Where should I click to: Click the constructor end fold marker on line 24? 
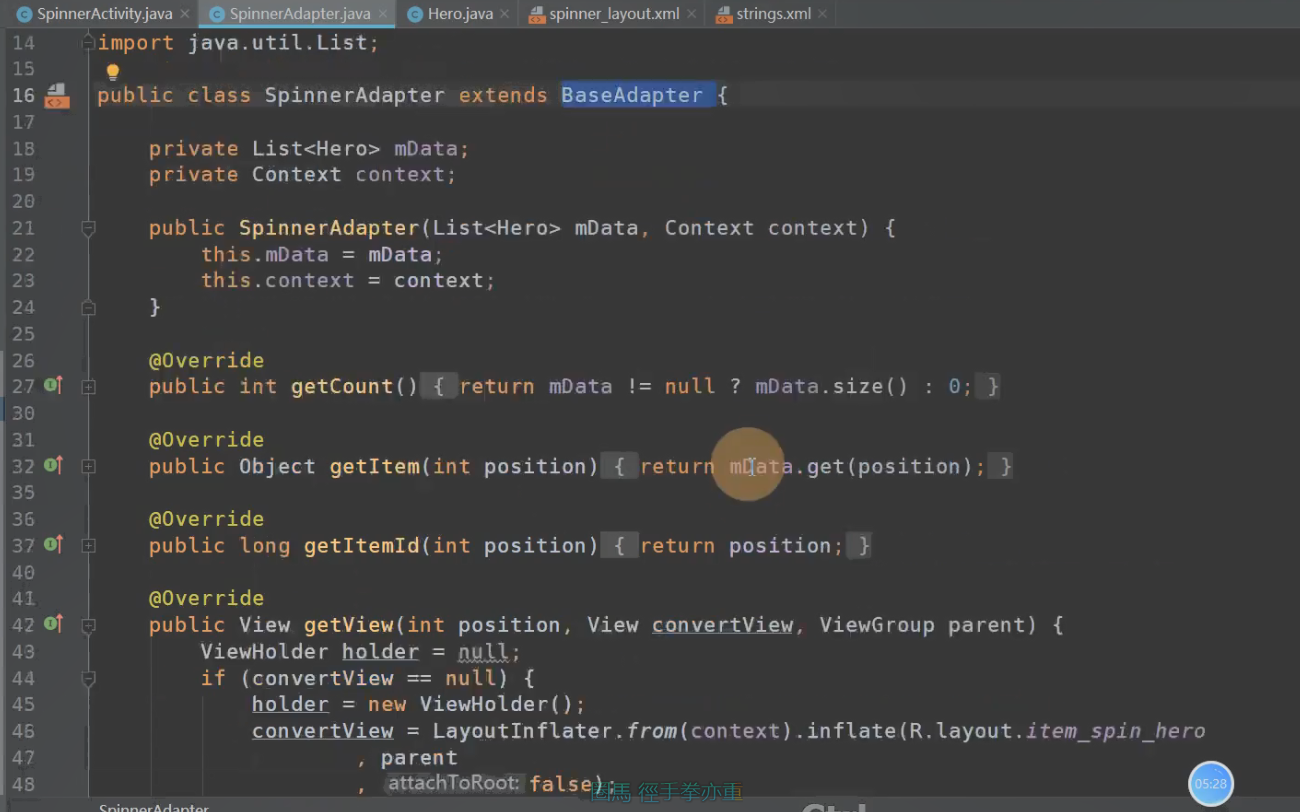tap(88, 308)
